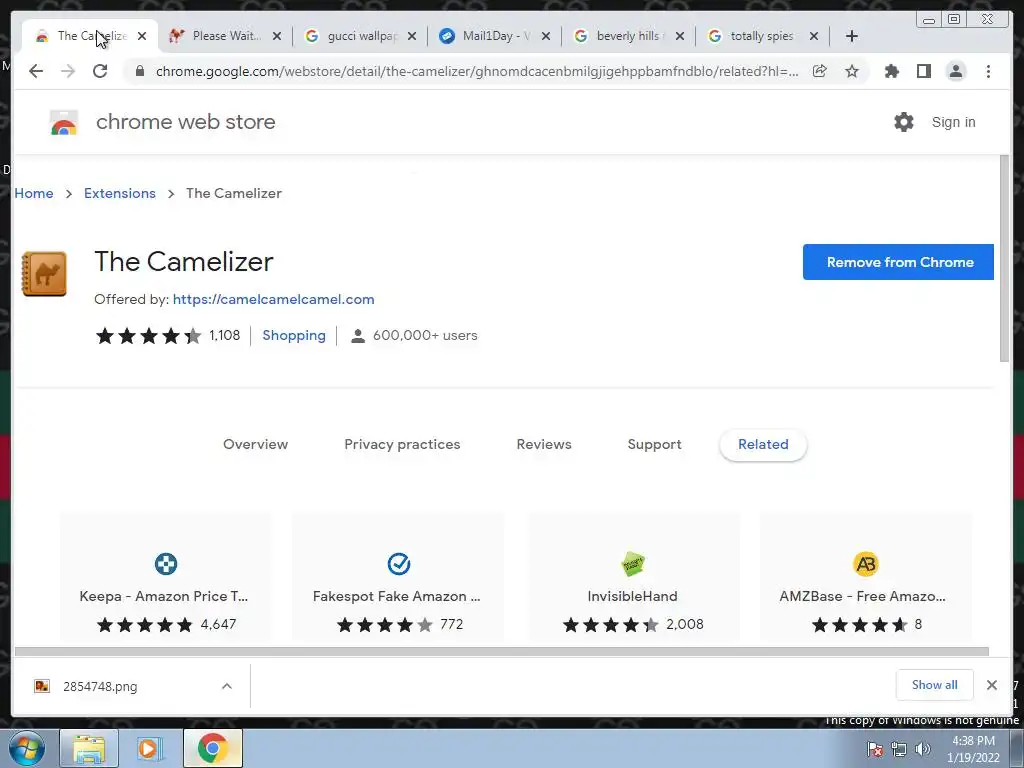Open the Support tab
1024x768 pixels.
(x=654, y=444)
